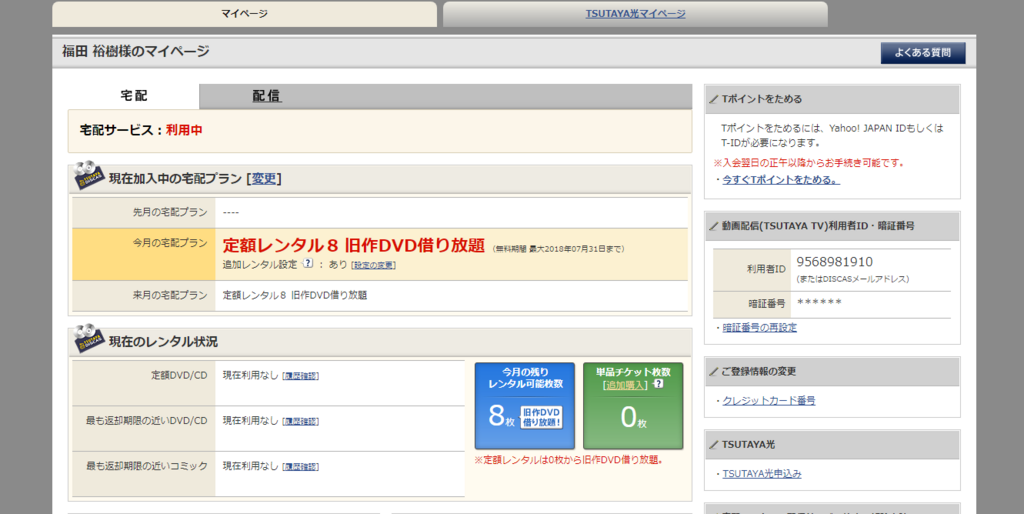
Task: Open the マイページ top tab
Action: pos(244,14)
